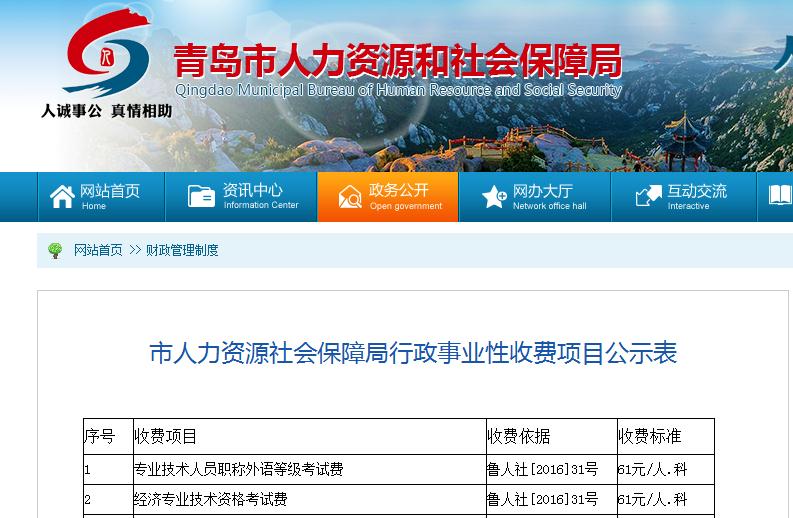Screen dimensions: 793x518
Task: Click the star person icon for 网办大厅
Action: (494, 196)
